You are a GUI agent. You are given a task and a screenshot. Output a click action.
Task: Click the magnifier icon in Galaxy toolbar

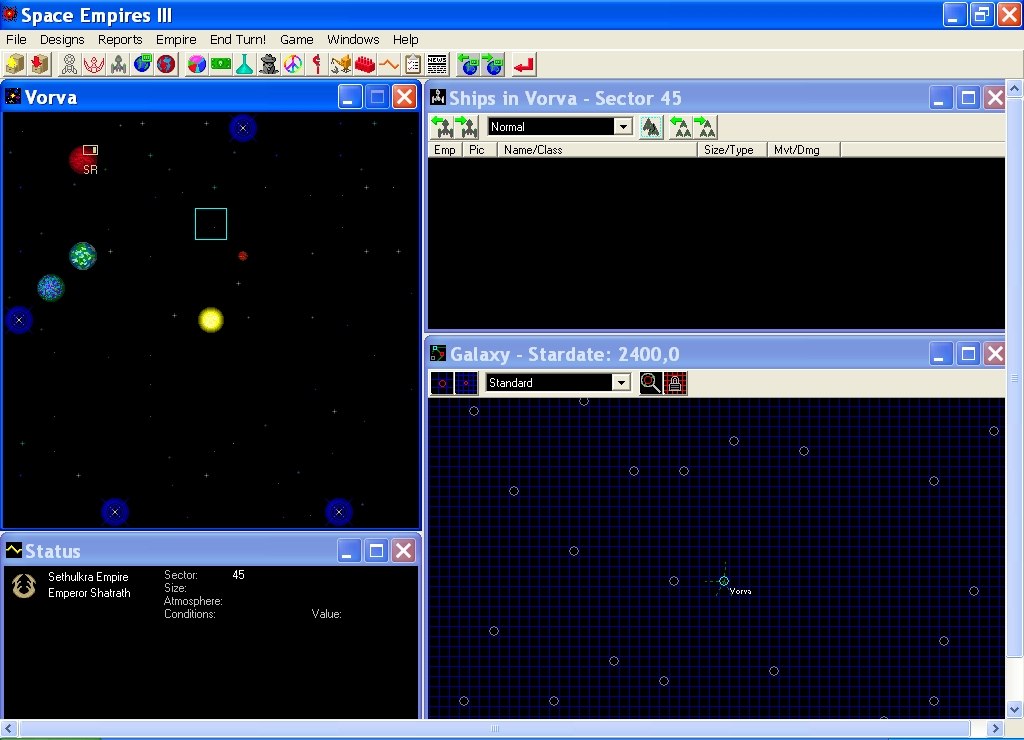point(650,383)
